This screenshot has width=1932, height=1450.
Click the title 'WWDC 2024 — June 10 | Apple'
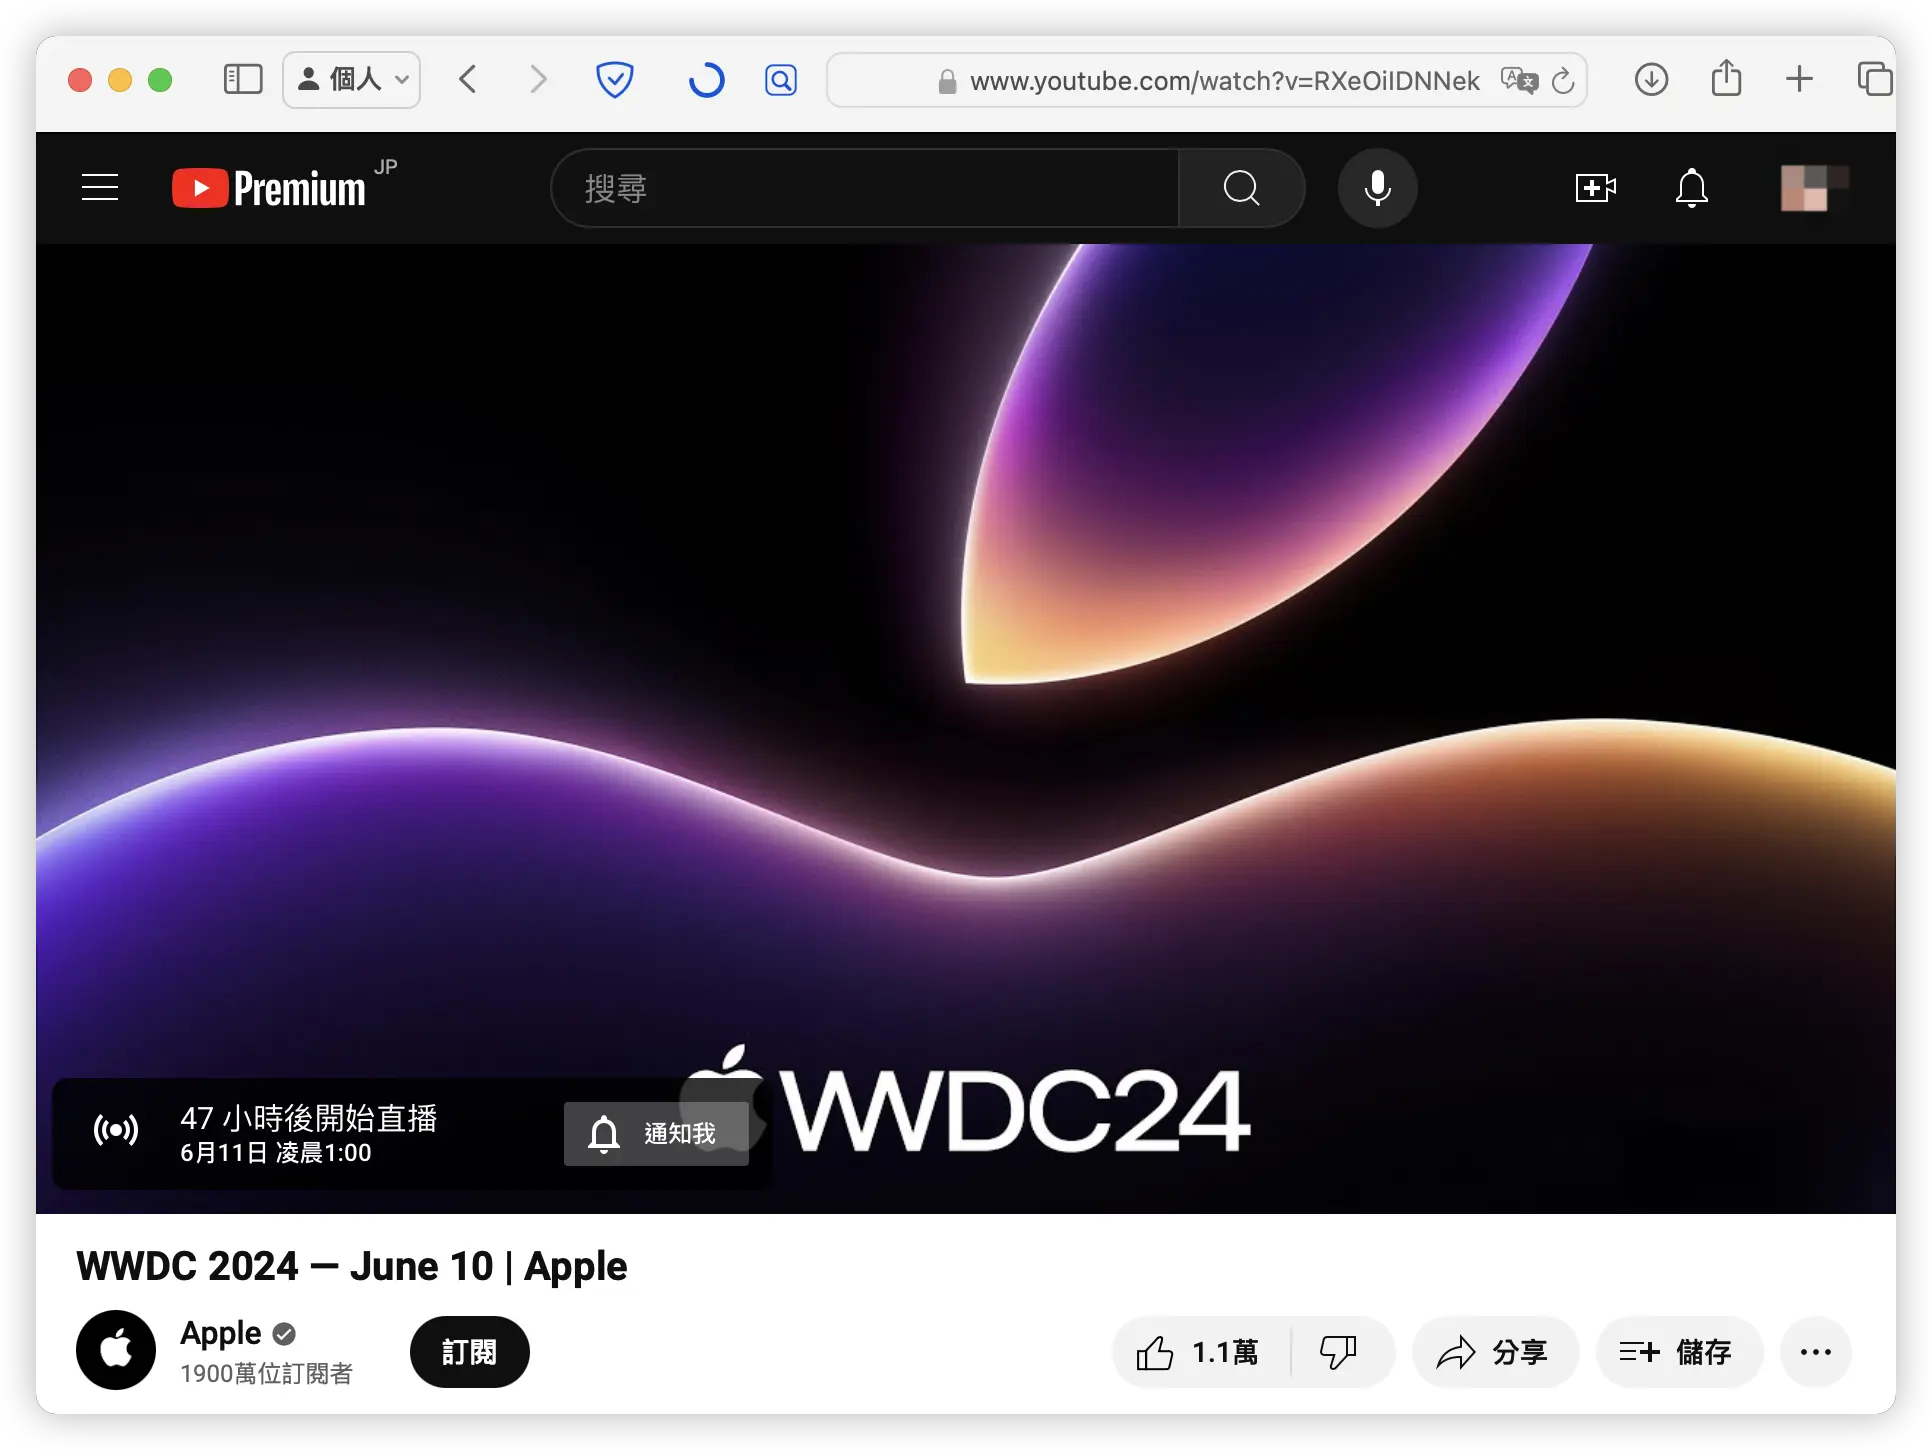pyautogui.click(x=352, y=1266)
